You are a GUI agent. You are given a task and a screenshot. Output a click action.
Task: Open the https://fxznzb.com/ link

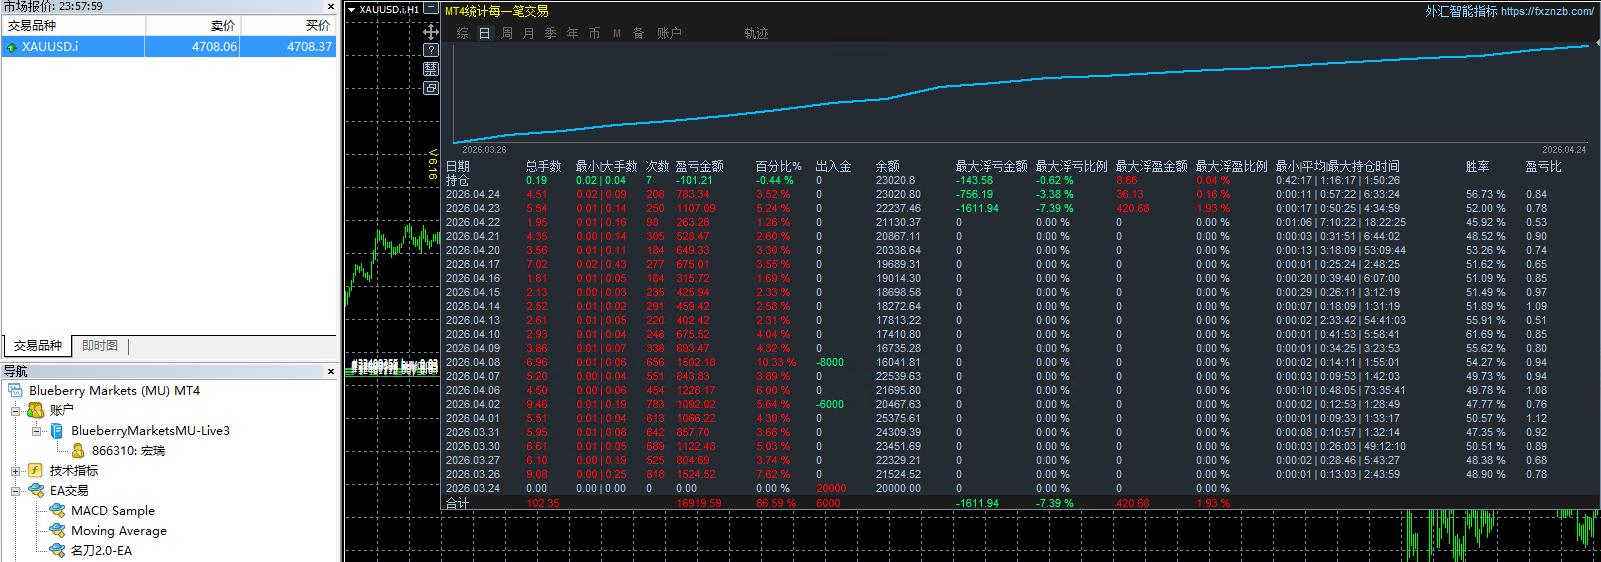(x=1547, y=11)
